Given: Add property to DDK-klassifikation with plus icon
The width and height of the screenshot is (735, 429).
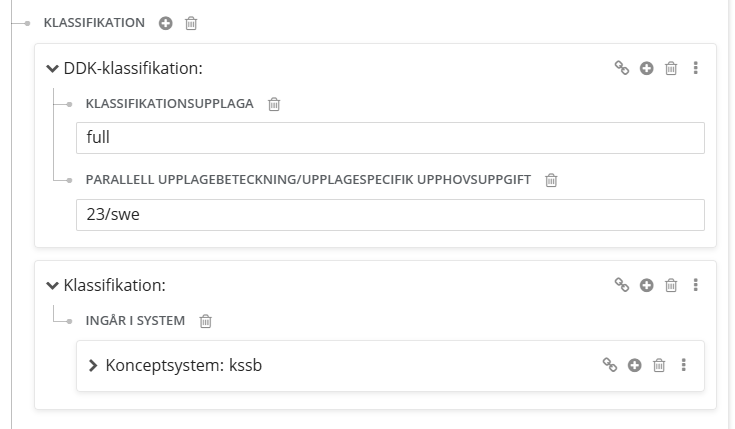Looking at the screenshot, I should pos(646,68).
